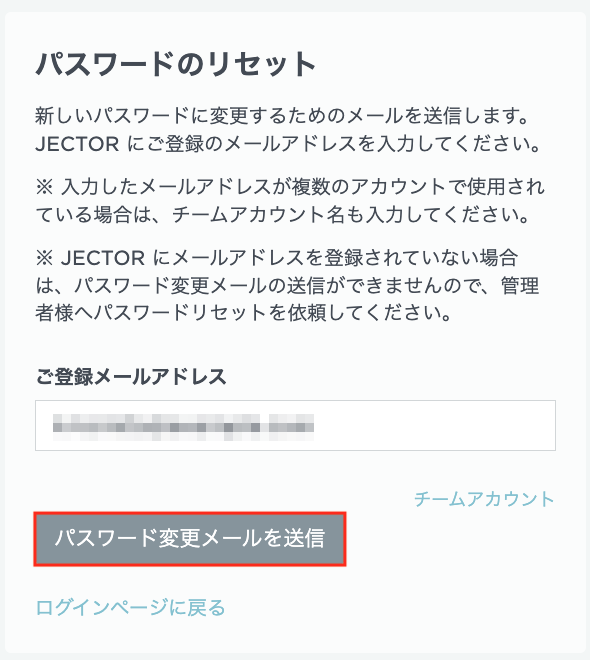Click the パスワード変更メールを送信 button

[x=190, y=539]
